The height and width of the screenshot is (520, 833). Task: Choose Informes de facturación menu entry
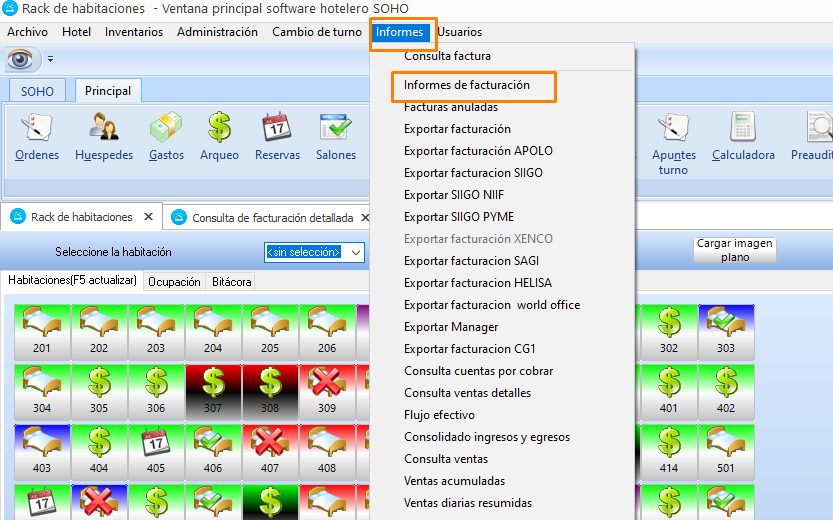click(x=466, y=86)
